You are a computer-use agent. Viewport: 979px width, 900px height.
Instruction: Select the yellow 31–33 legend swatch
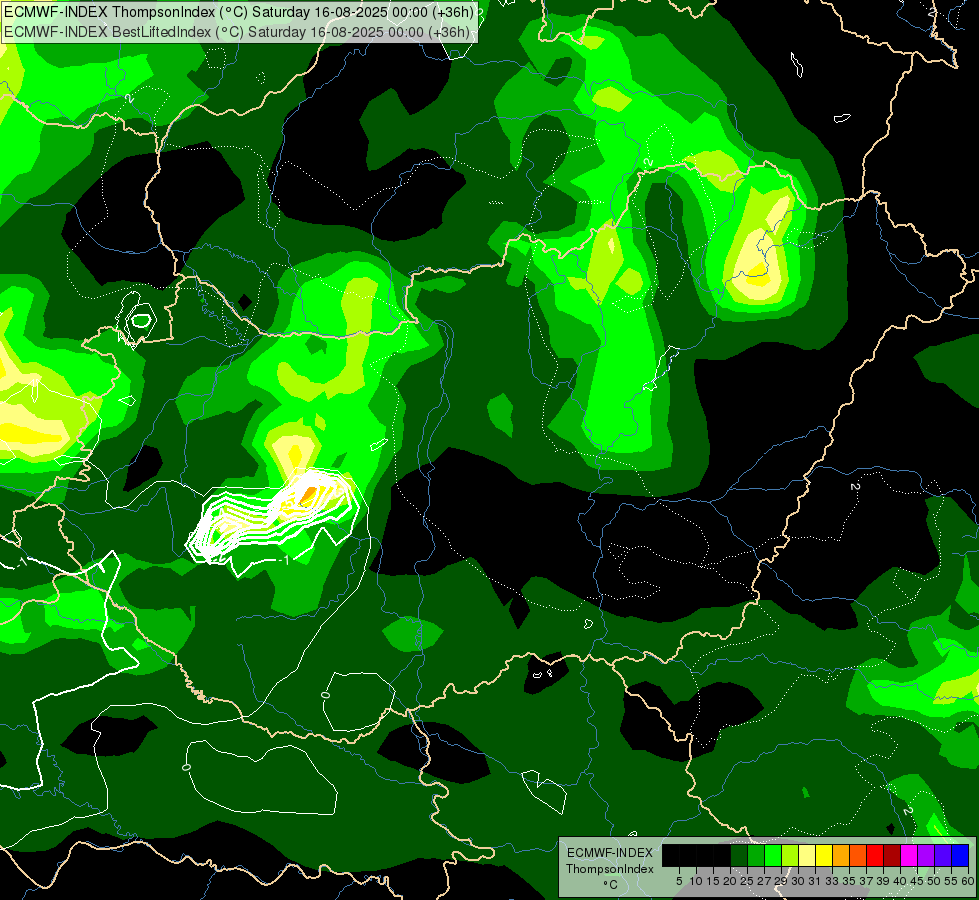pos(824,855)
